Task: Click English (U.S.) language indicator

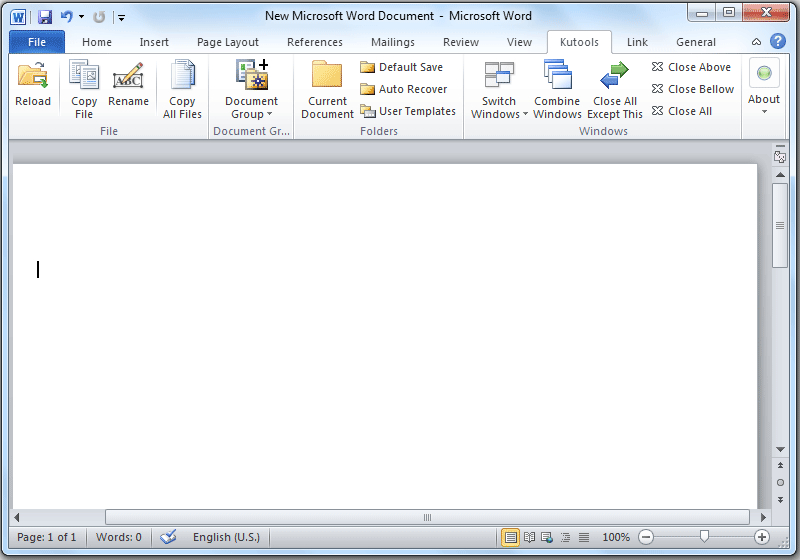Action: point(226,537)
